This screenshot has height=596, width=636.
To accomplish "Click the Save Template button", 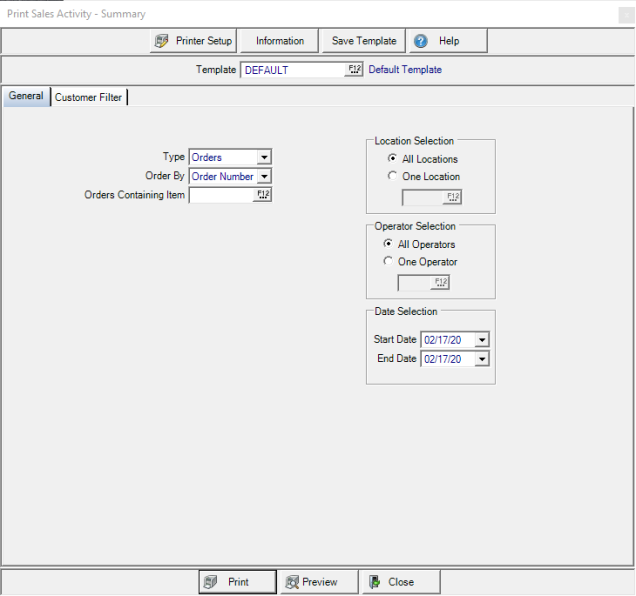I will (x=364, y=41).
